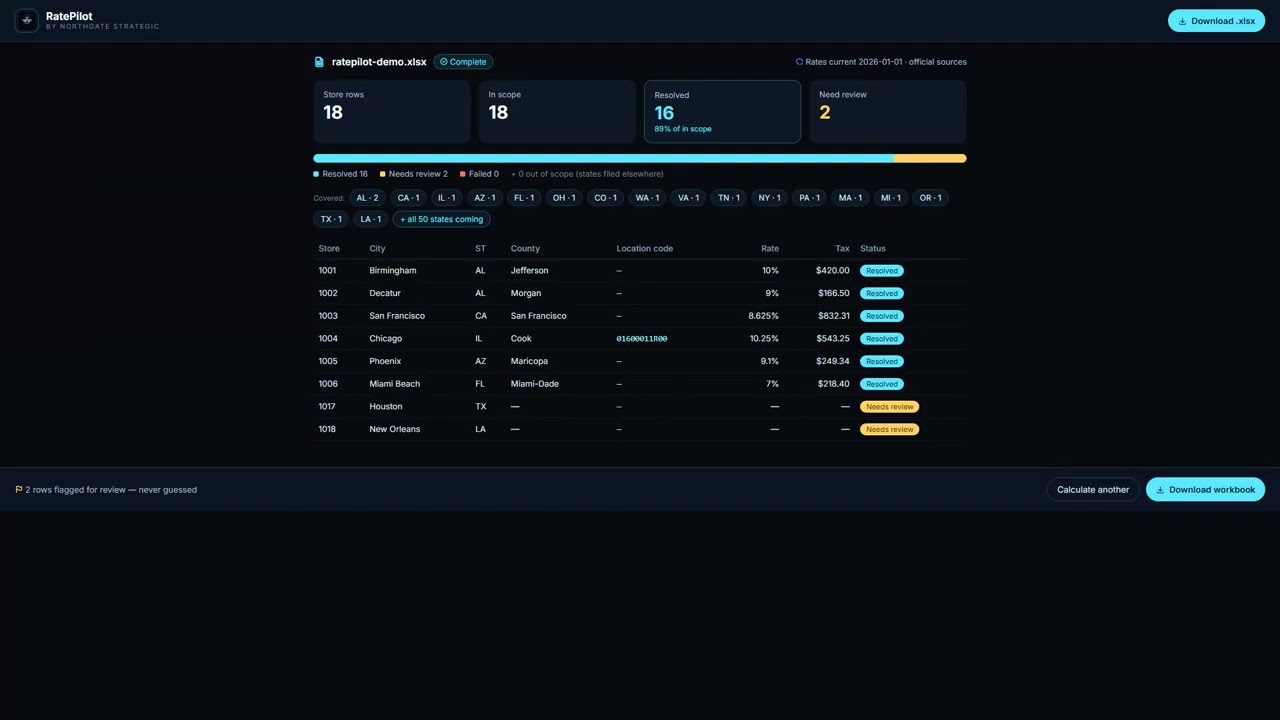The image size is (1280, 720).
Task: Click the OH · 1 state chip
Action: (x=564, y=198)
